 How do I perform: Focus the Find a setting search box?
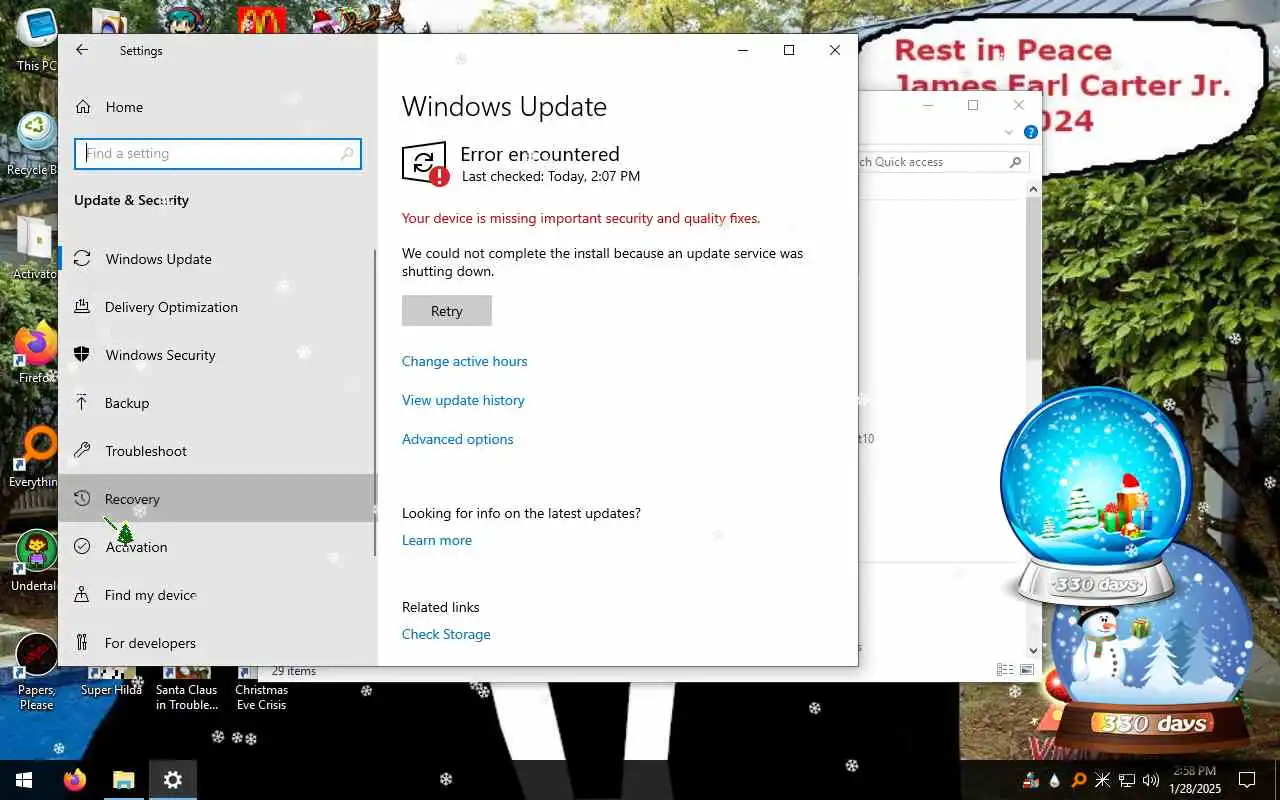point(218,154)
